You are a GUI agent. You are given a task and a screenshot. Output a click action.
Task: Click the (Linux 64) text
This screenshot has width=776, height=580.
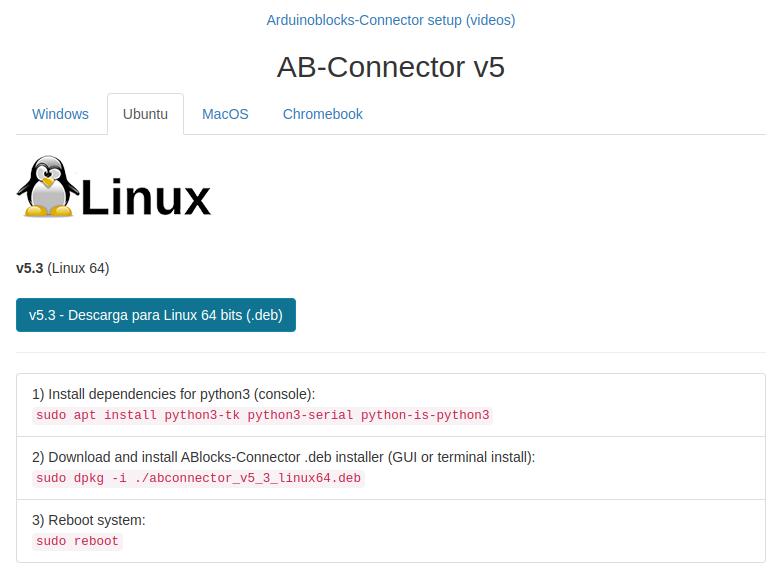(x=78, y=268)
